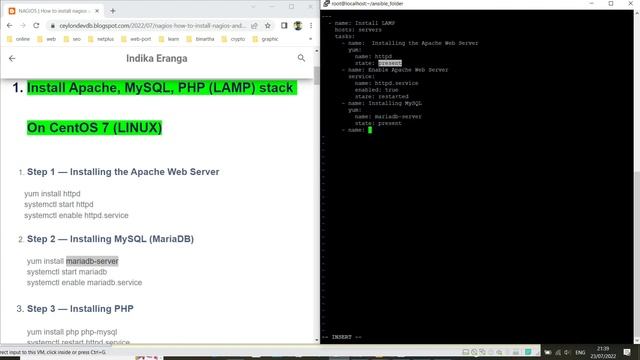Bookmark this page with star icon
640x360 pixels.
[268, 26]
